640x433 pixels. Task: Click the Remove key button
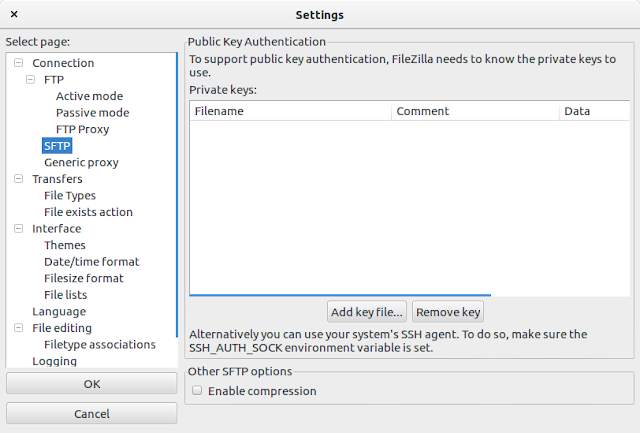point(448,312)
